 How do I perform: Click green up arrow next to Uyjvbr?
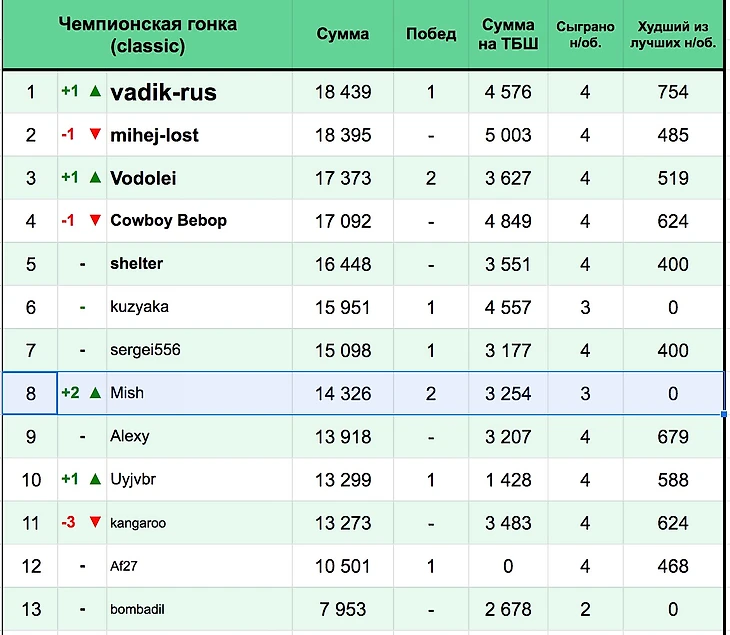[x=95, y=479]
